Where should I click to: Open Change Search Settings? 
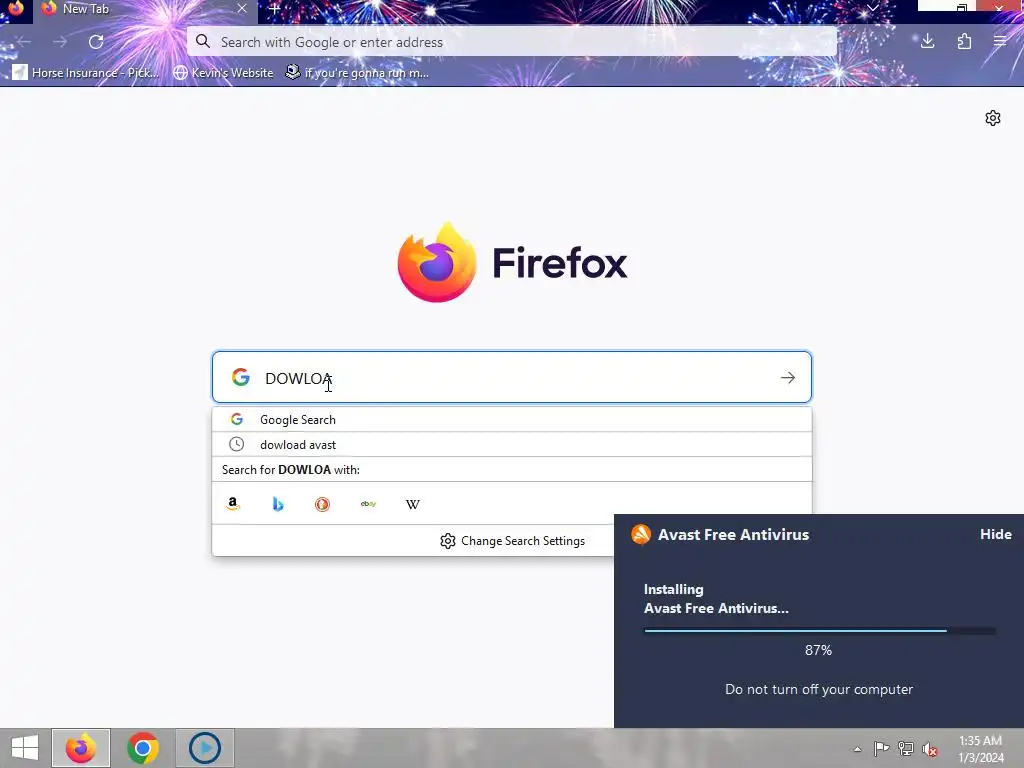coord(513,541)
